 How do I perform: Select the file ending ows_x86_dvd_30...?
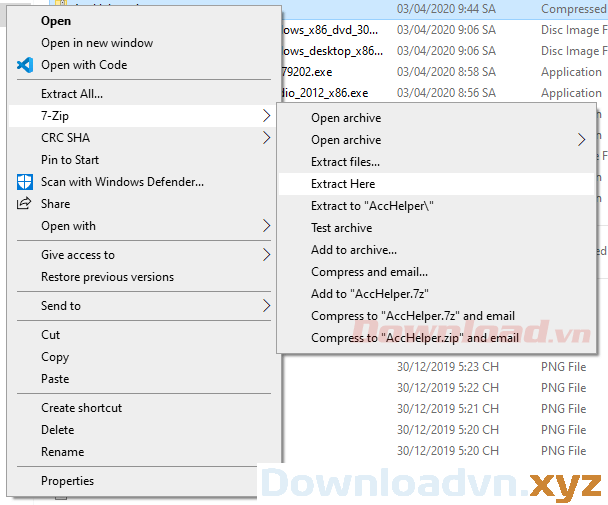pos(330,30)
